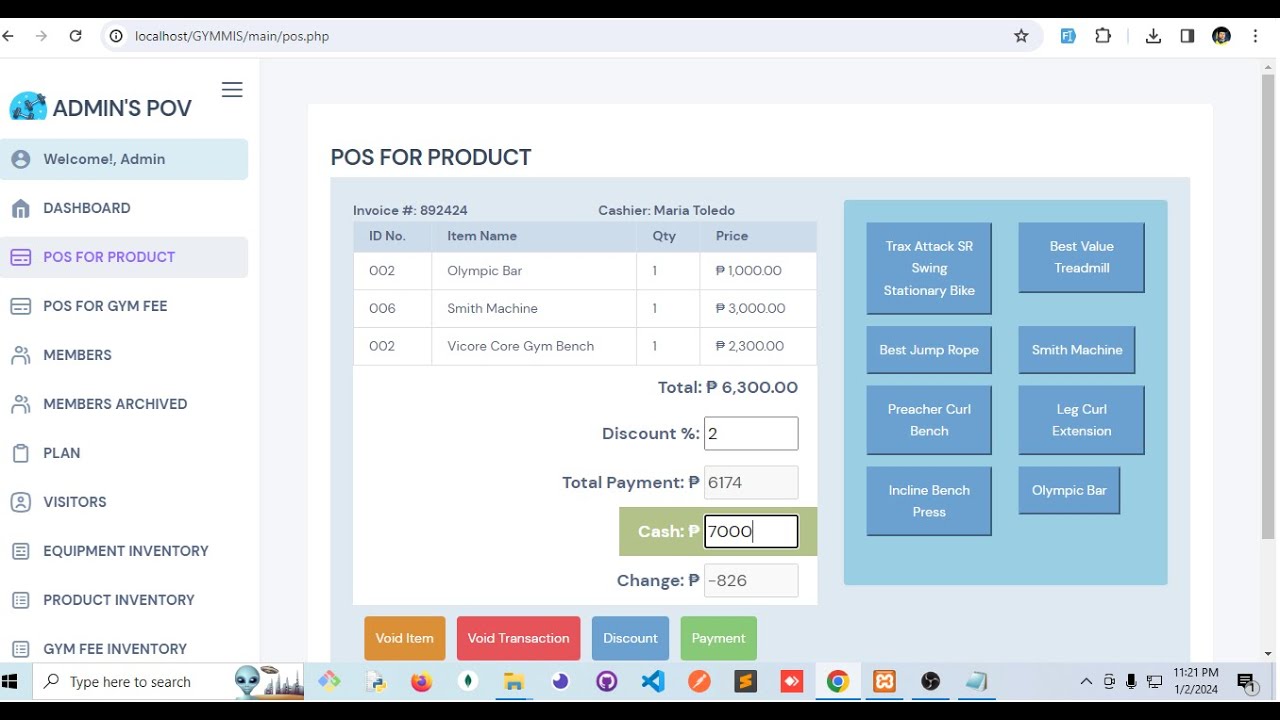Image resolution: width=1280 pixels, height=720 pixels.
Task: Click the Cash input field
Action: [x=751, y=531]
